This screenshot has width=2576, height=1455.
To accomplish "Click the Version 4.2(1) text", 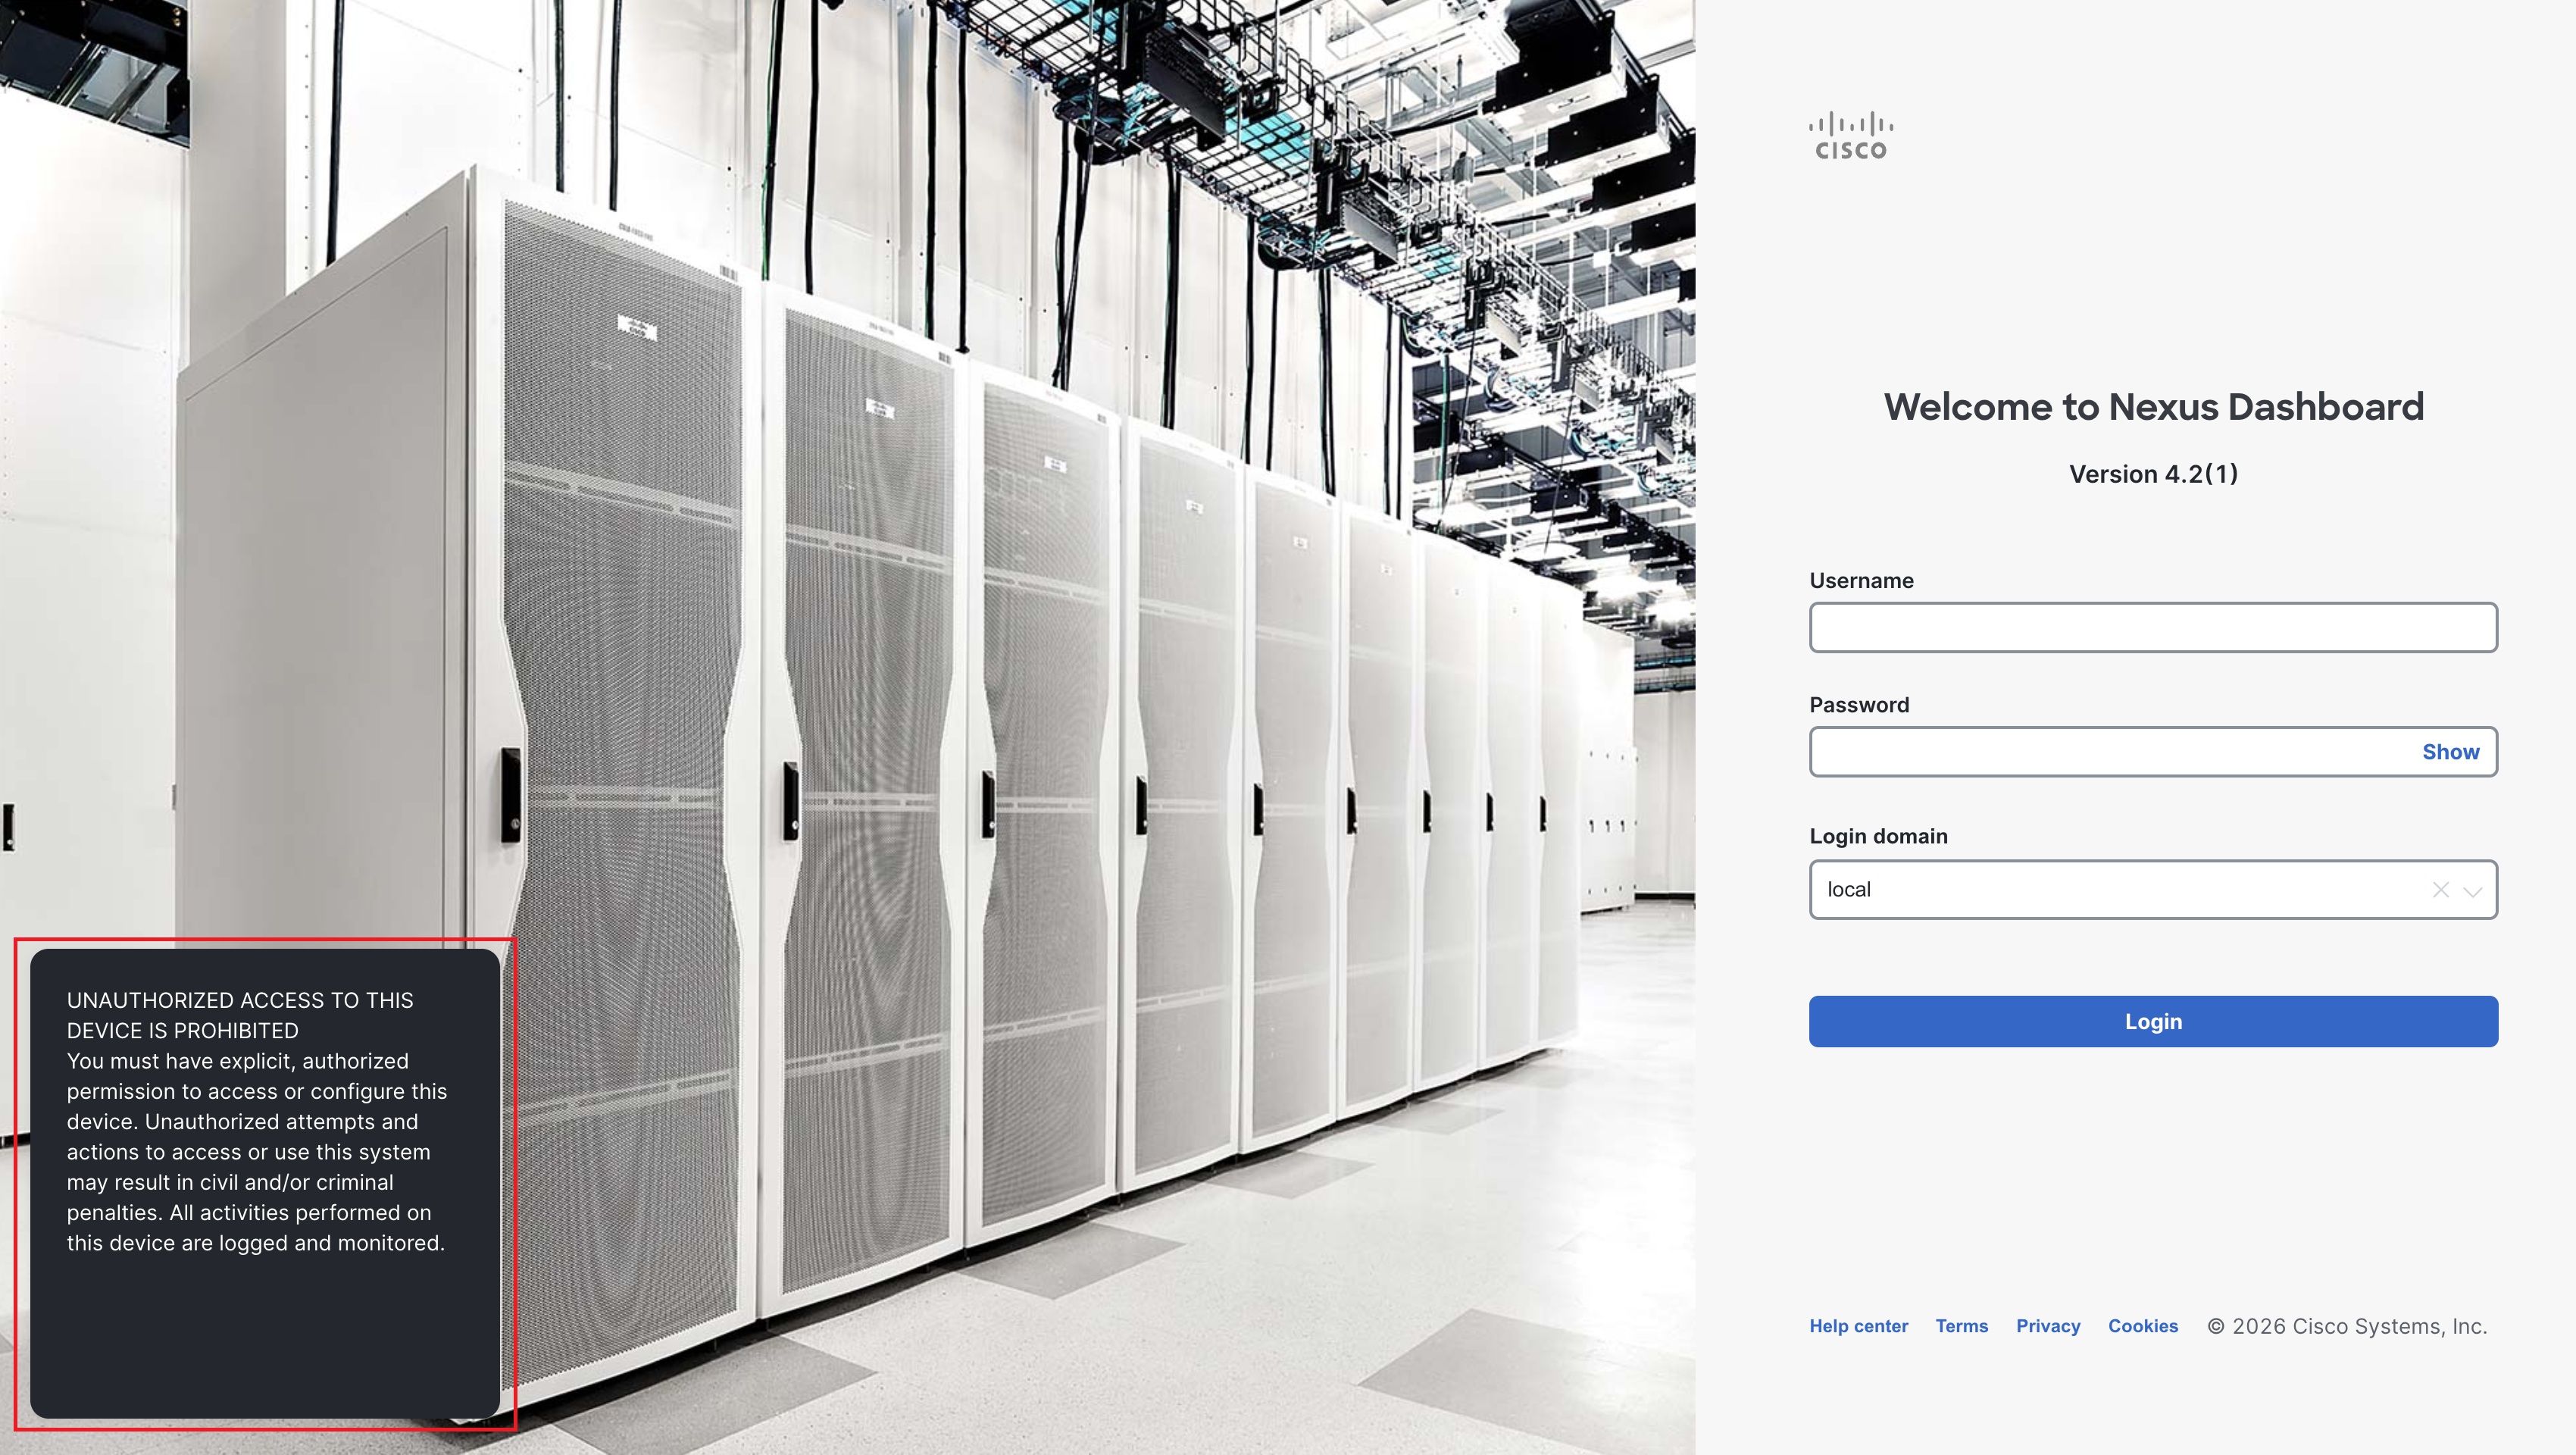I will point(2153,474).
